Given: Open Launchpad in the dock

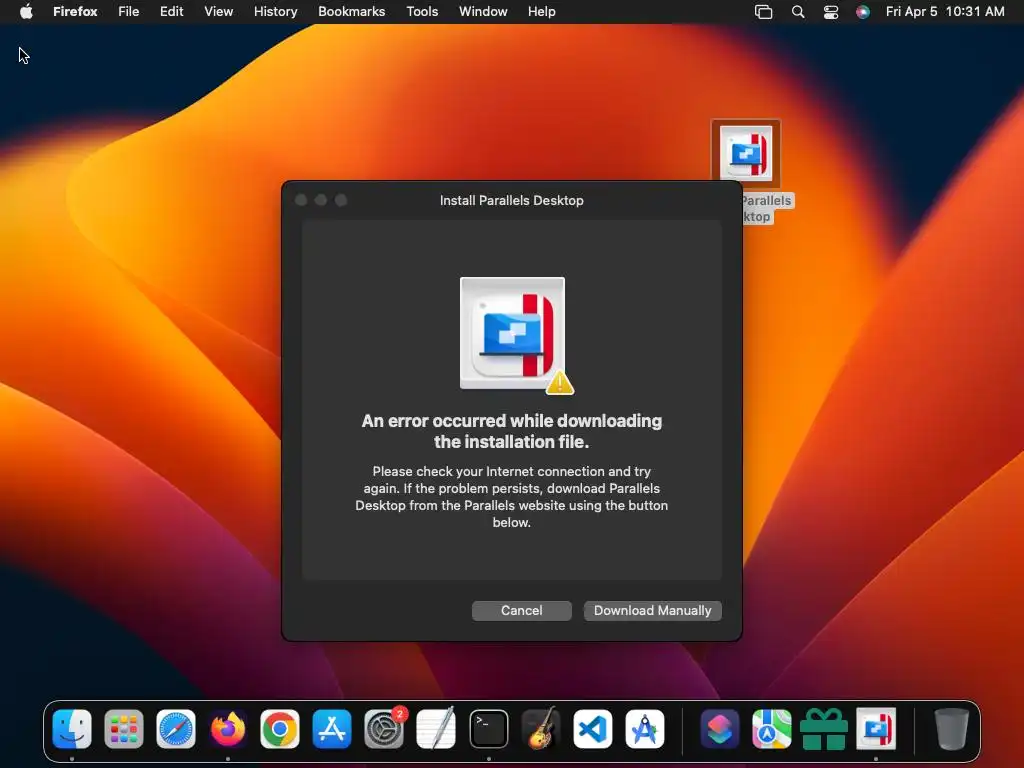Looking at the screenshot, I should [x=123, y=729].
